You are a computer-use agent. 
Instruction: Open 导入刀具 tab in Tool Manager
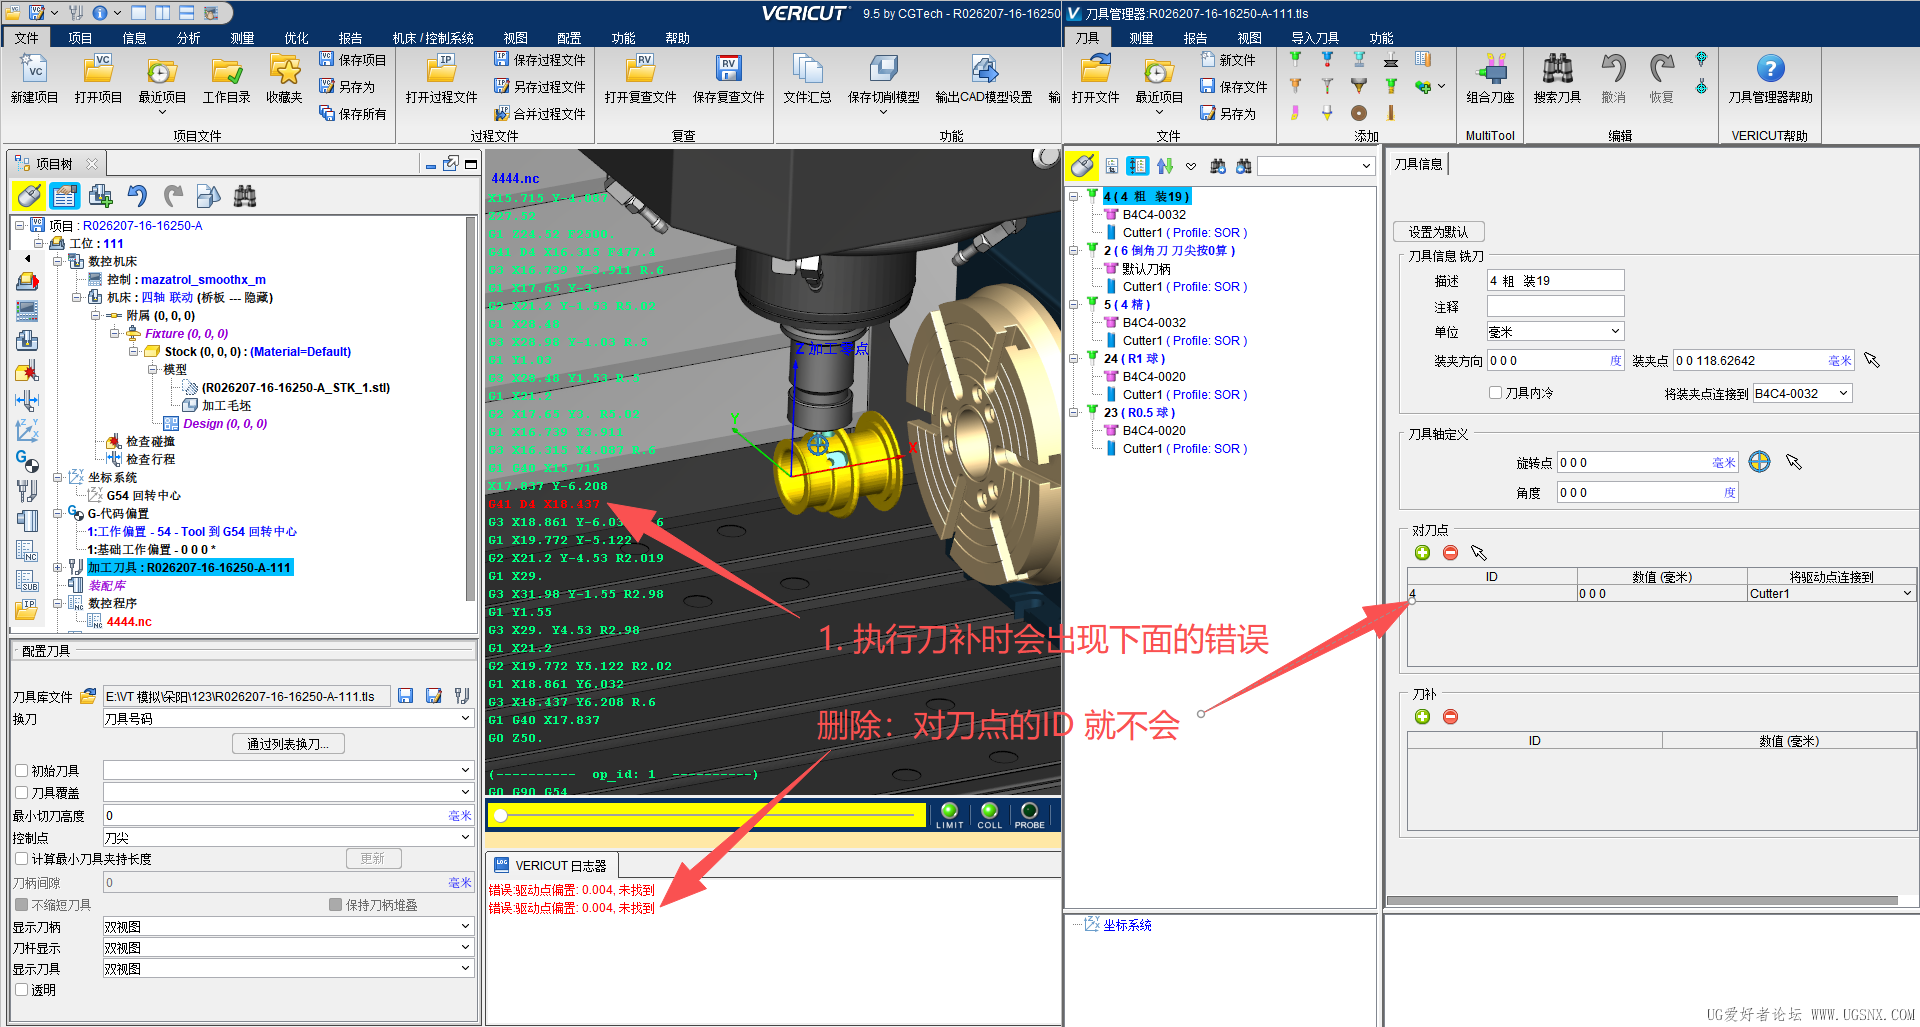pos(1314,38)
